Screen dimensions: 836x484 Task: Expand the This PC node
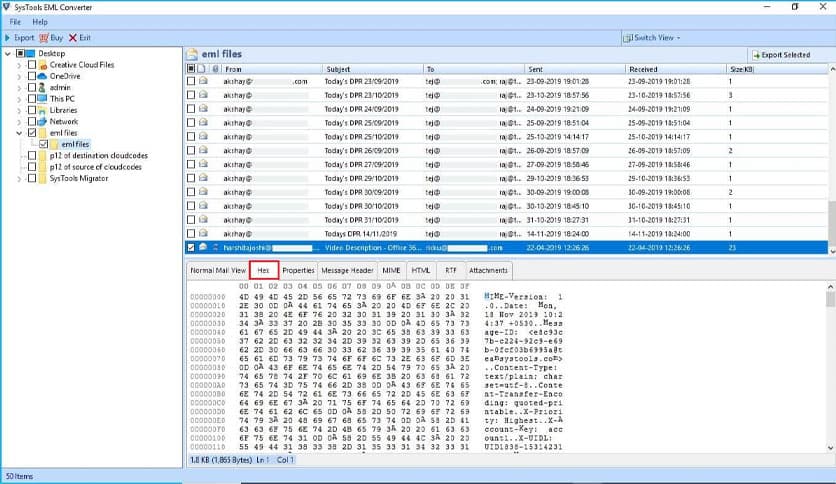coord(19,99)
